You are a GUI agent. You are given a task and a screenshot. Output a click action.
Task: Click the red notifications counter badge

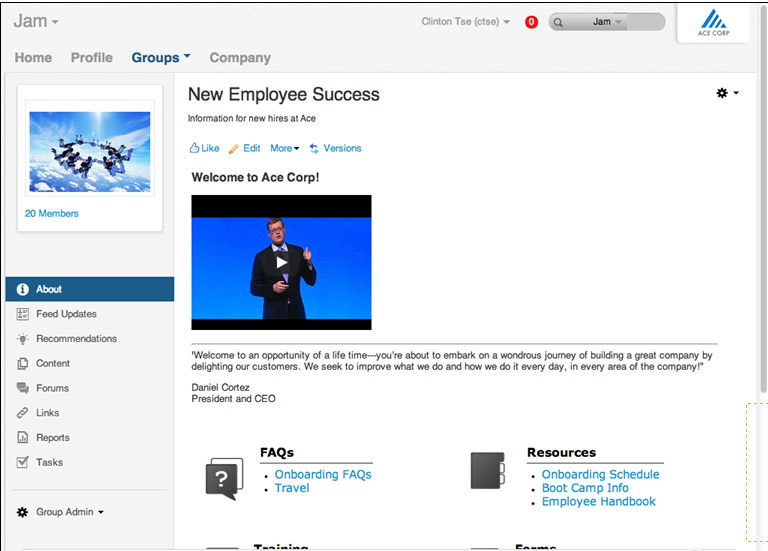531,22
